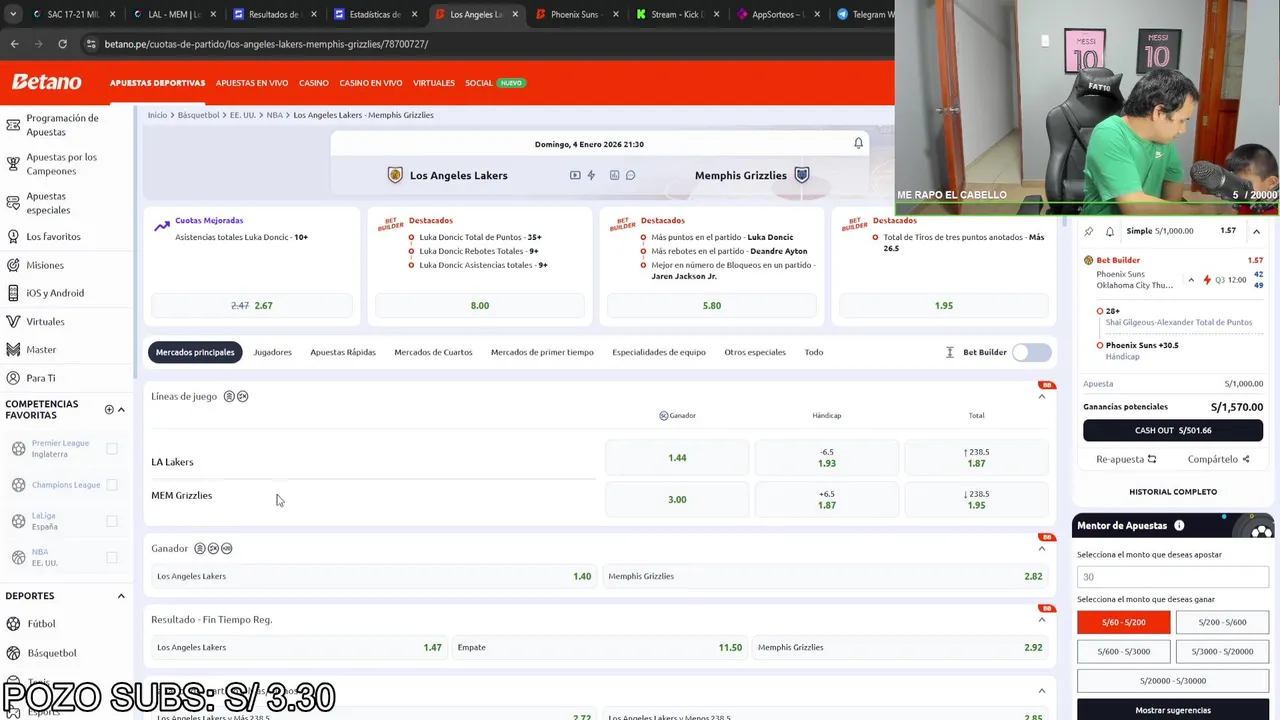
Task: Click the Betano logo
Action: (x=47, y=82)
